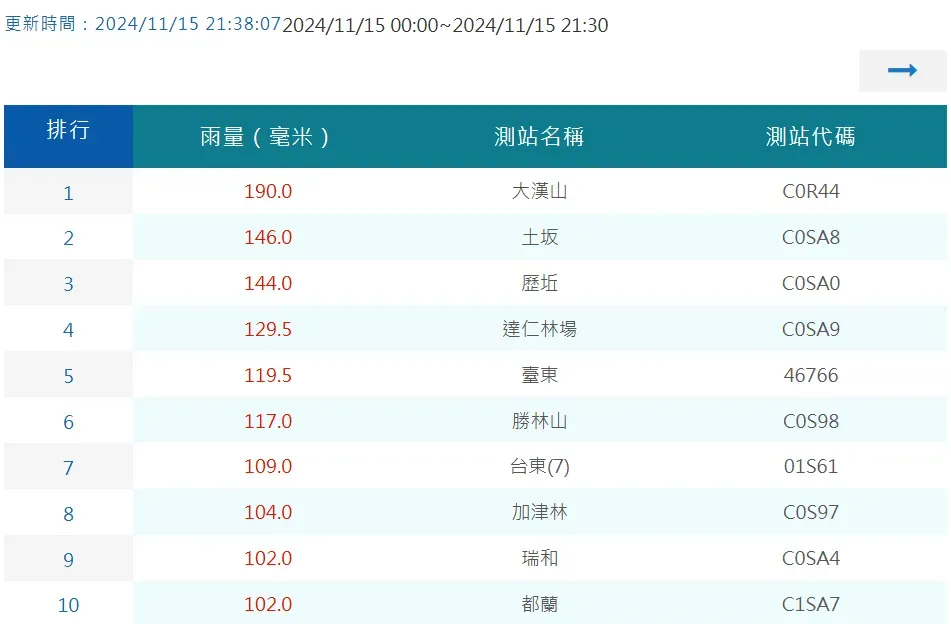
Task: Click station code 46766
Action: [x=811, y=375]
